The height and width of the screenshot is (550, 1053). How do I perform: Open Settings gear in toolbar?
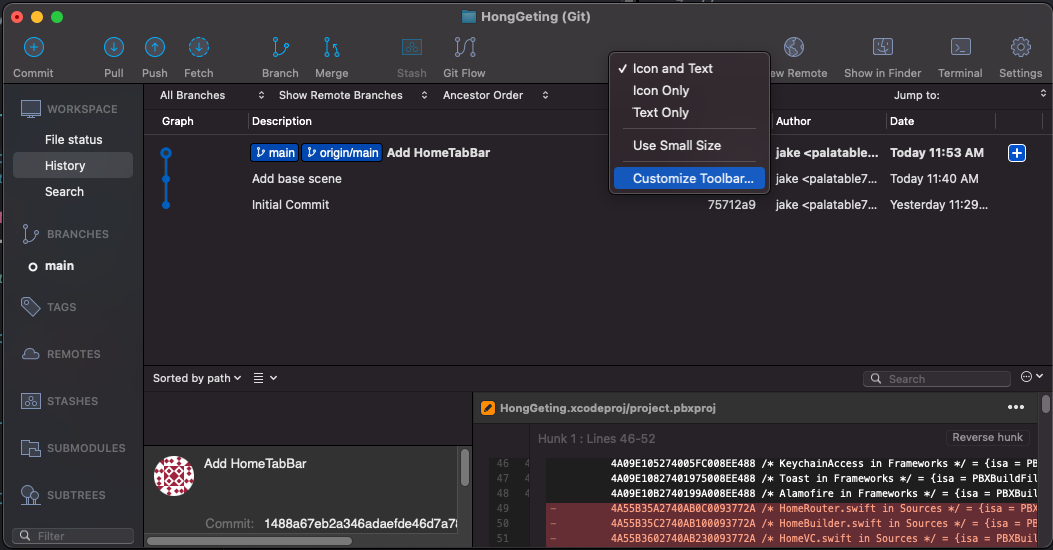[x=1020, y=48]
